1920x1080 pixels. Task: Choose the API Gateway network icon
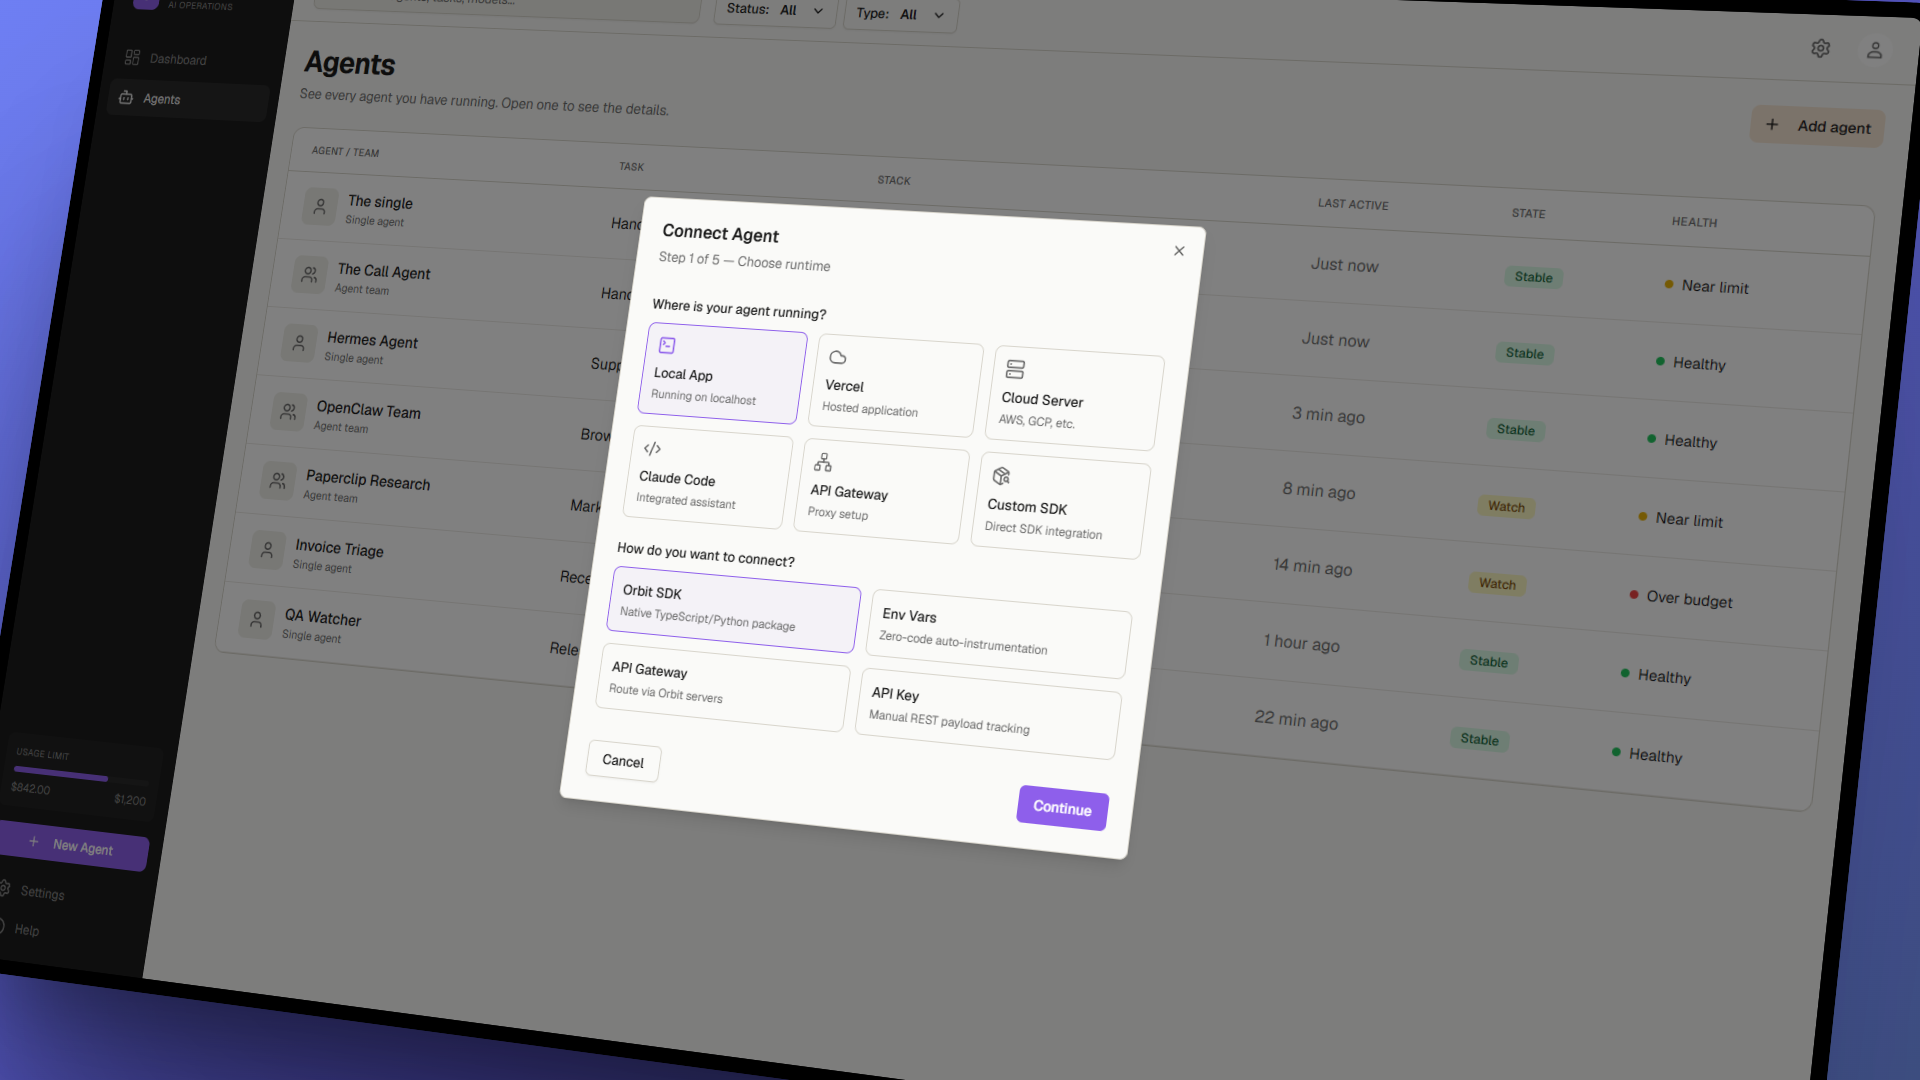[x=823, y=462]
